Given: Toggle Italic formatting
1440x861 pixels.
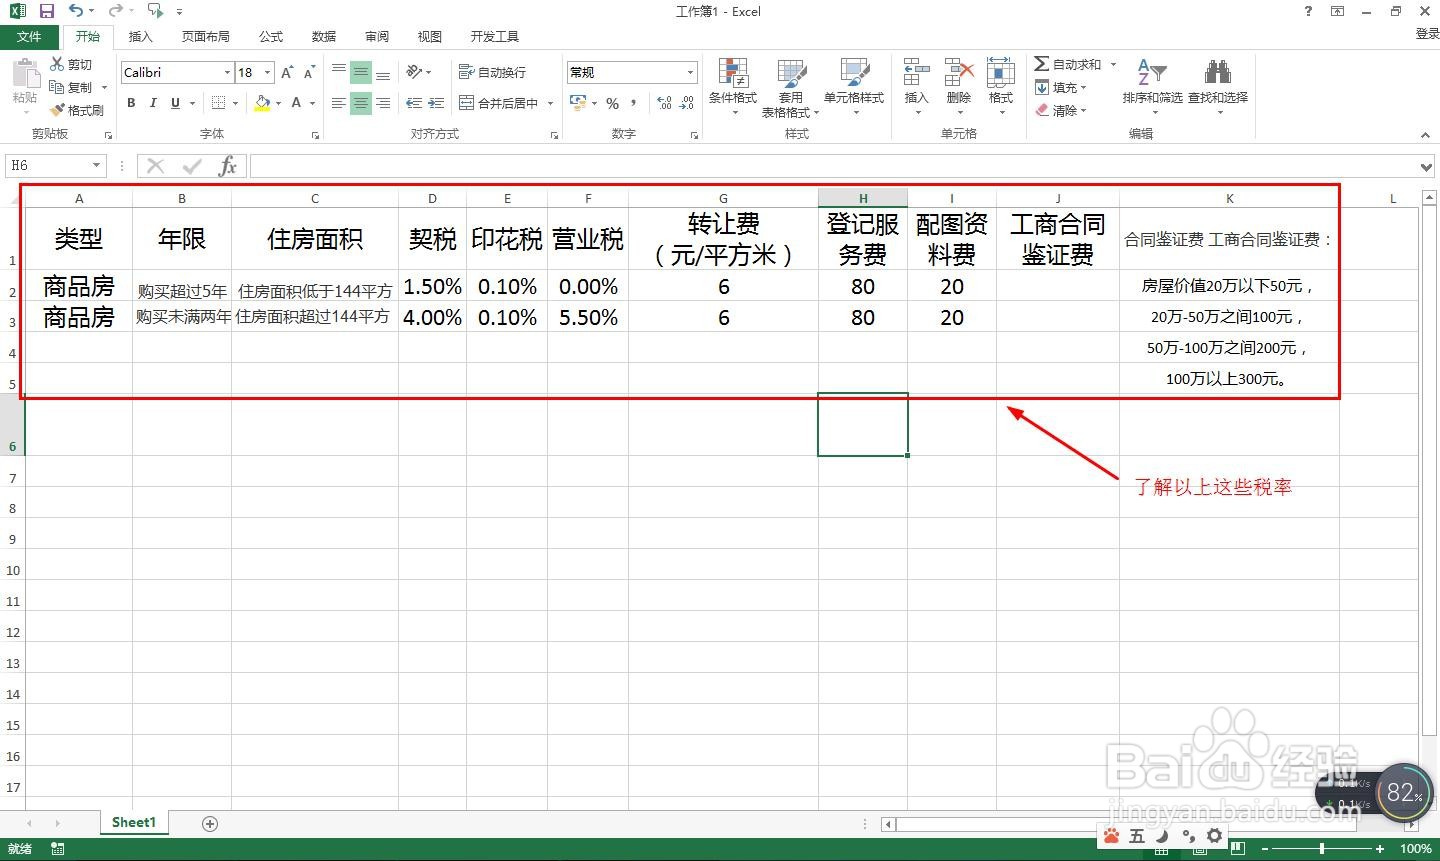Looking at the screenshot, I should 153,103.
